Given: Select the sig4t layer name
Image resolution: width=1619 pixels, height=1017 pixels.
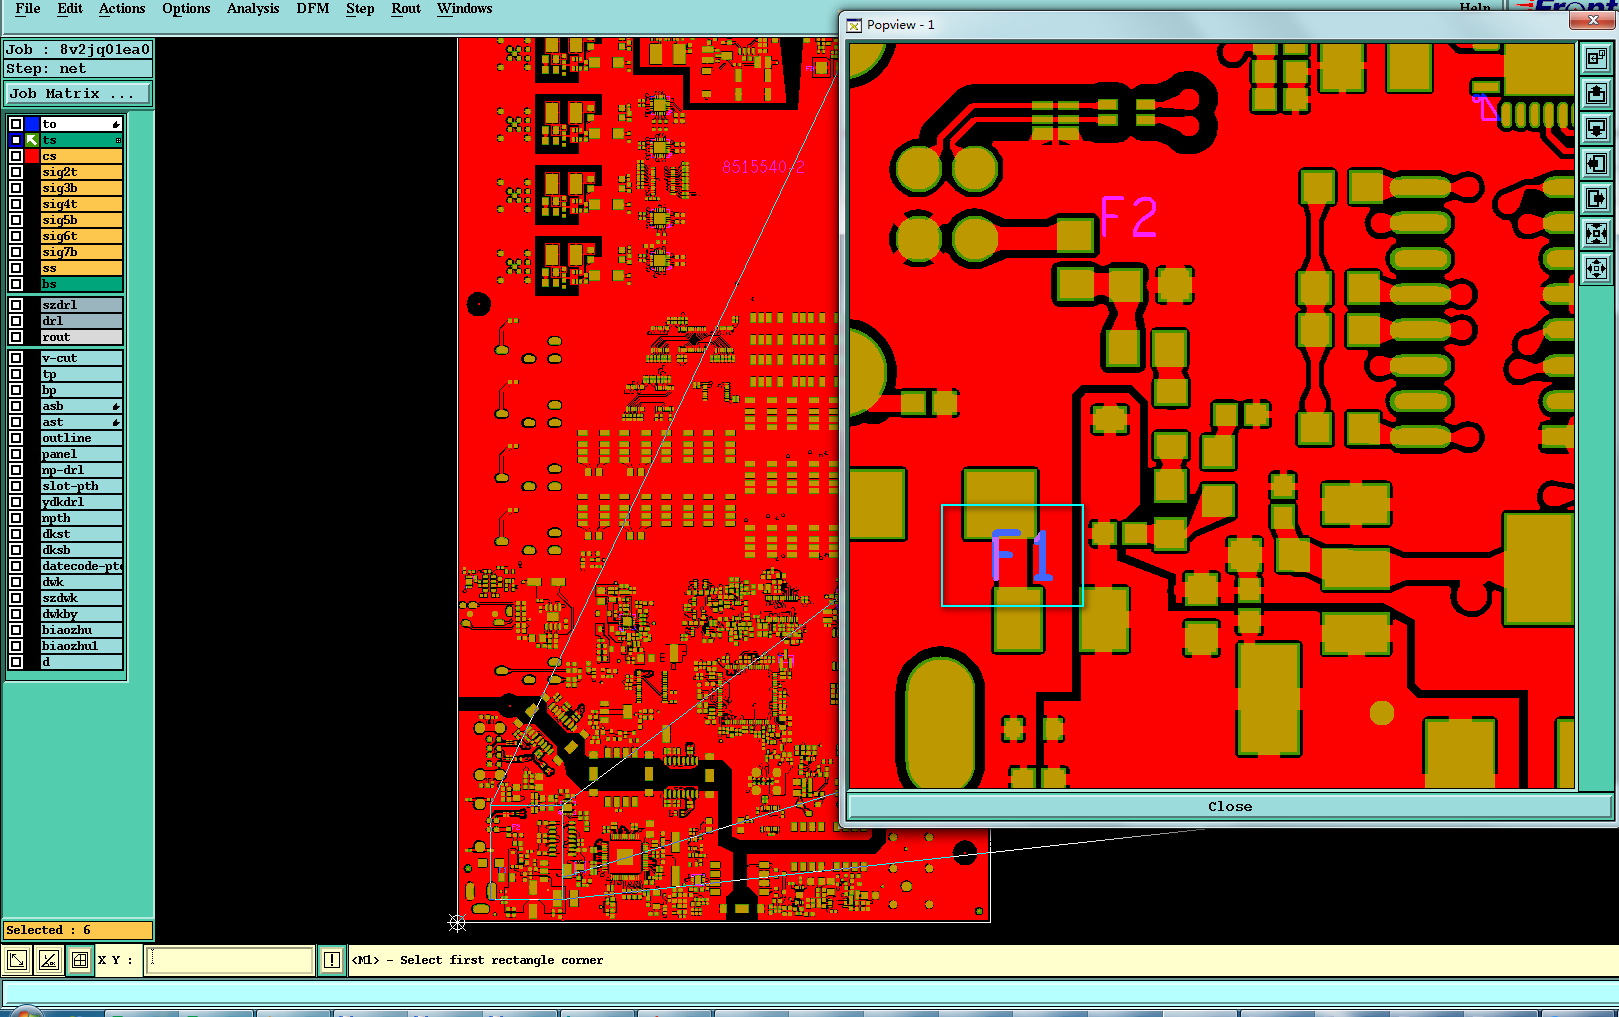Looking at the screenshot, I should click(x=81, y=204).
